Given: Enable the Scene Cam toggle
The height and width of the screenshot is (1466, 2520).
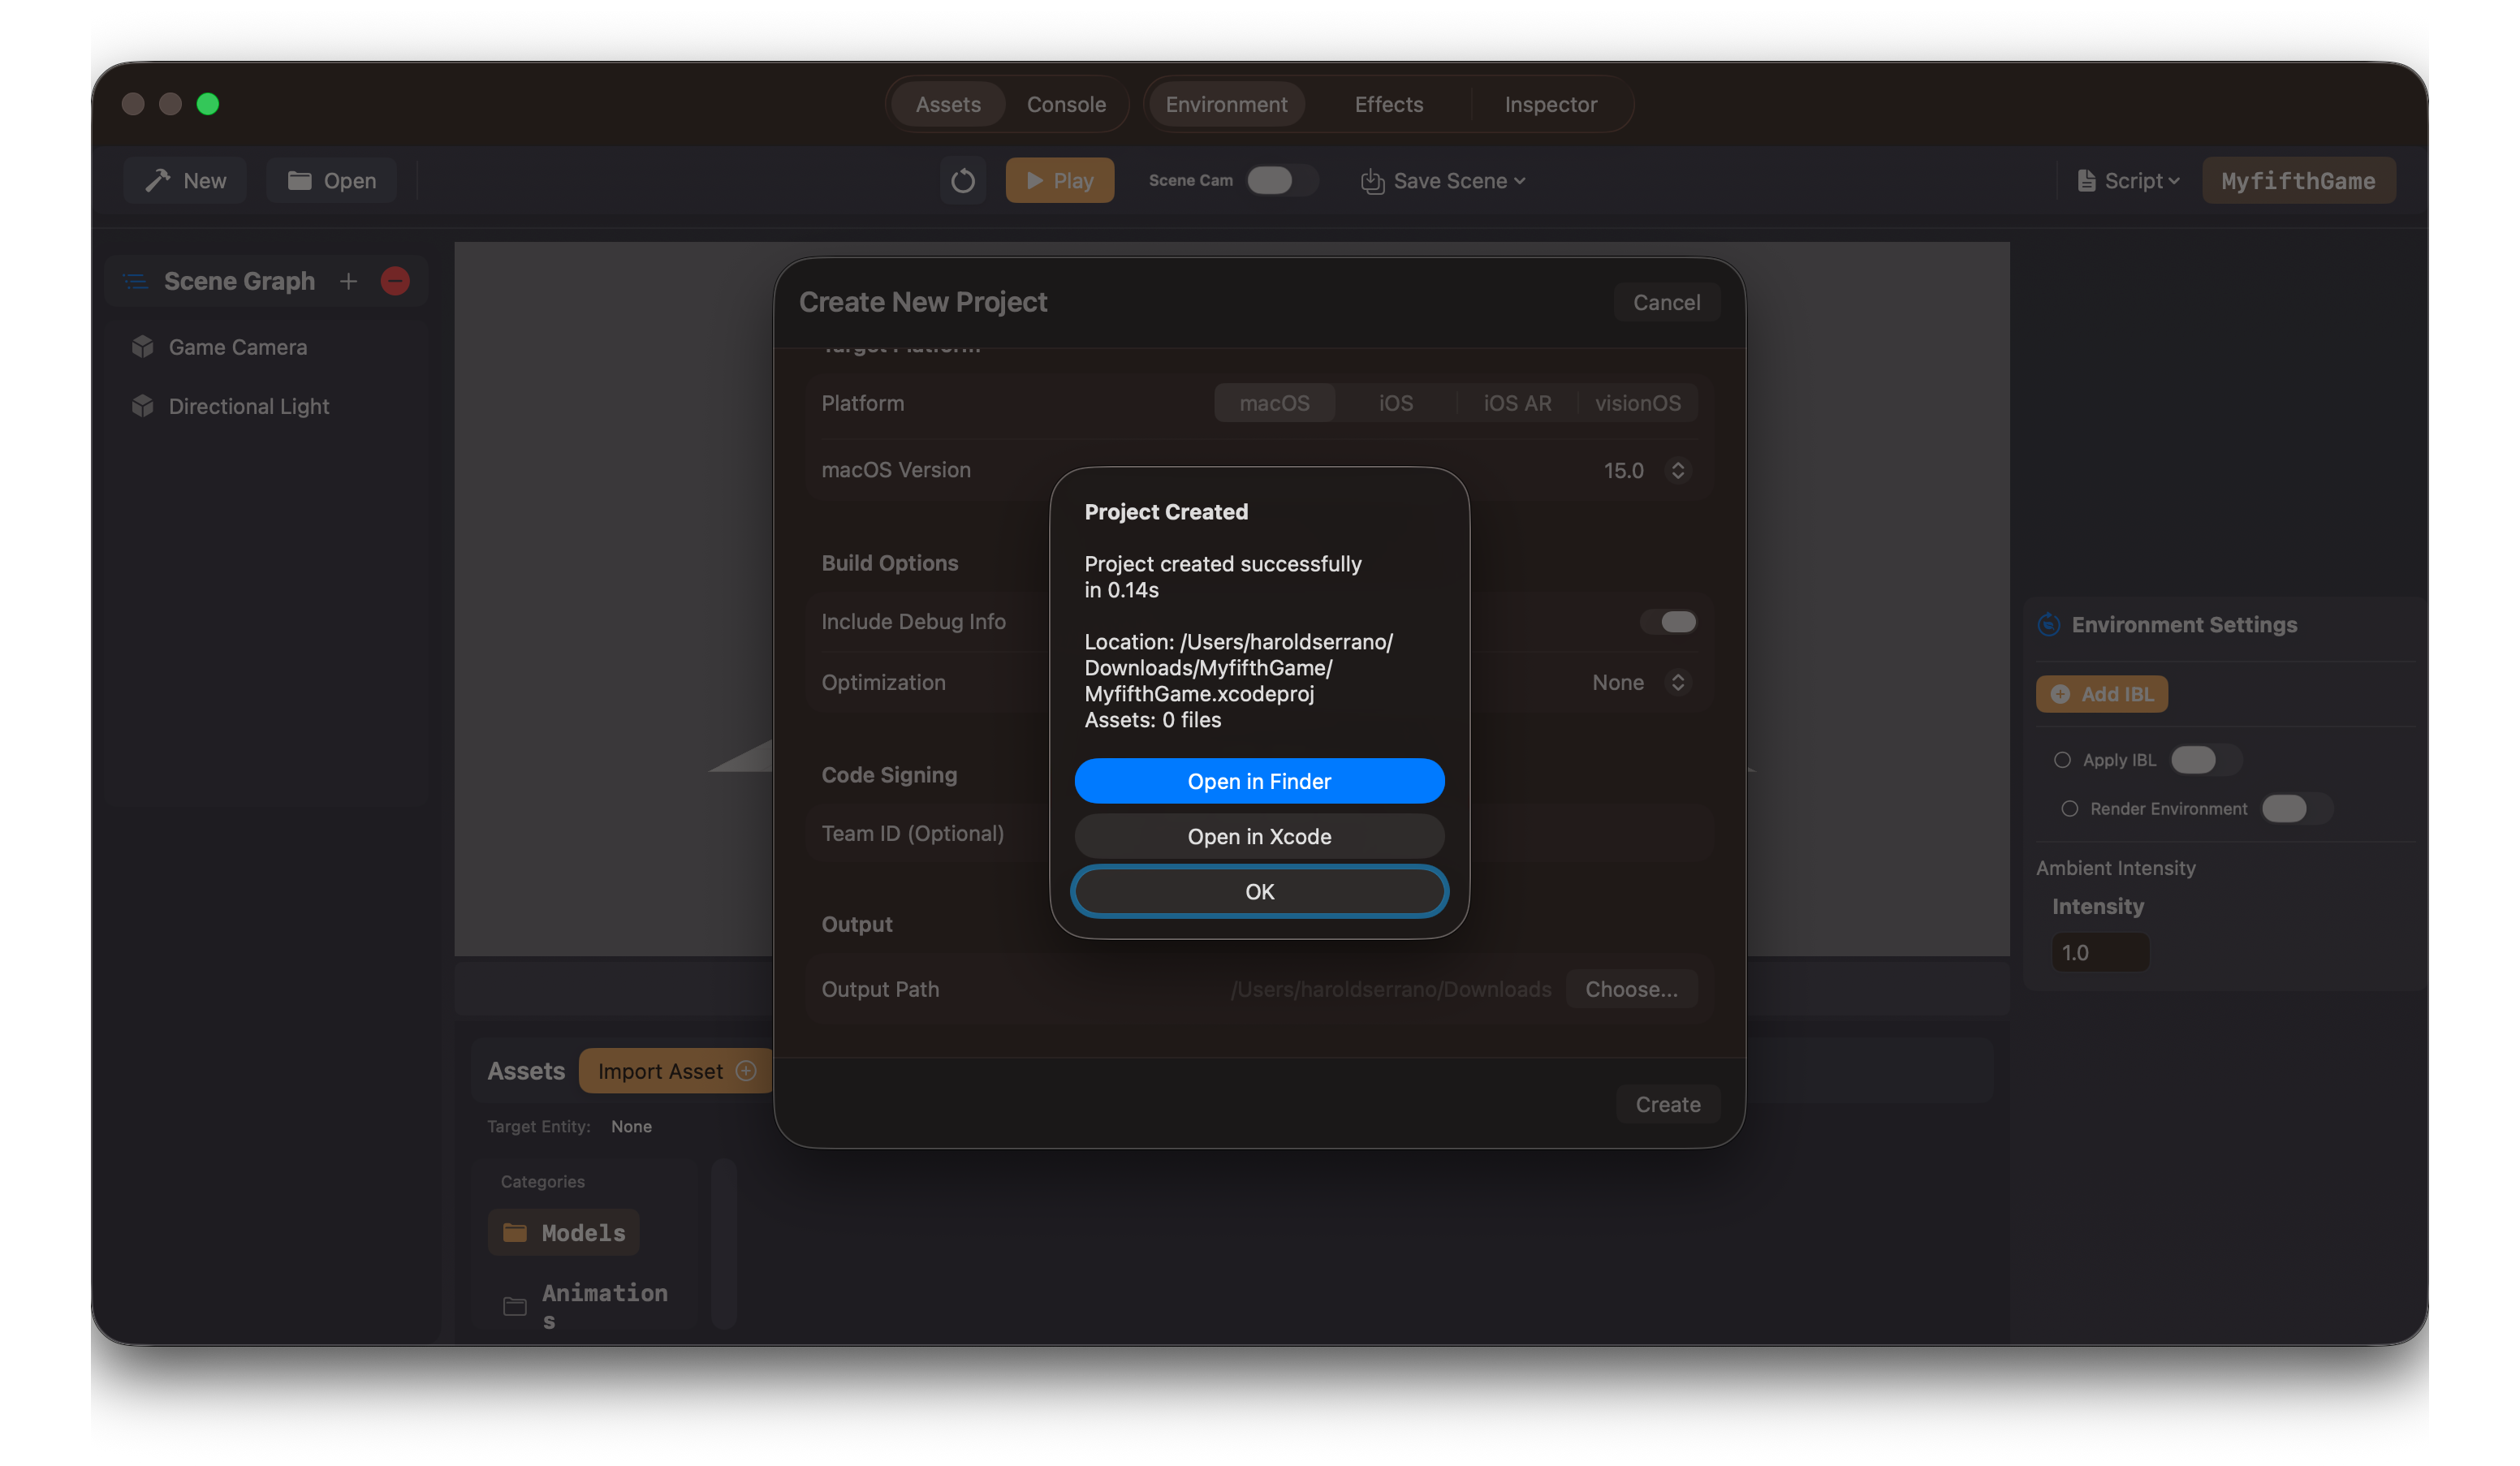Looking at the screenshot, I should pyautogui.click(x=1281, y=180).
